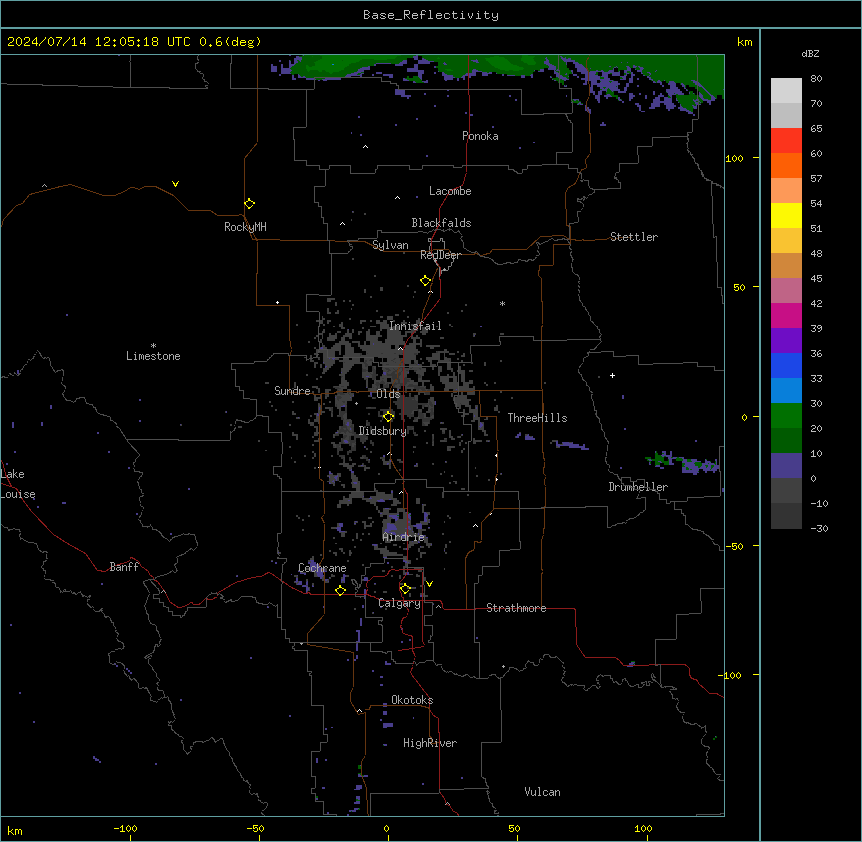Select the purple 36-39 dBZ legend swatch
The width and height of the screenshot is (862, 842).
click(x=786, y=341)
